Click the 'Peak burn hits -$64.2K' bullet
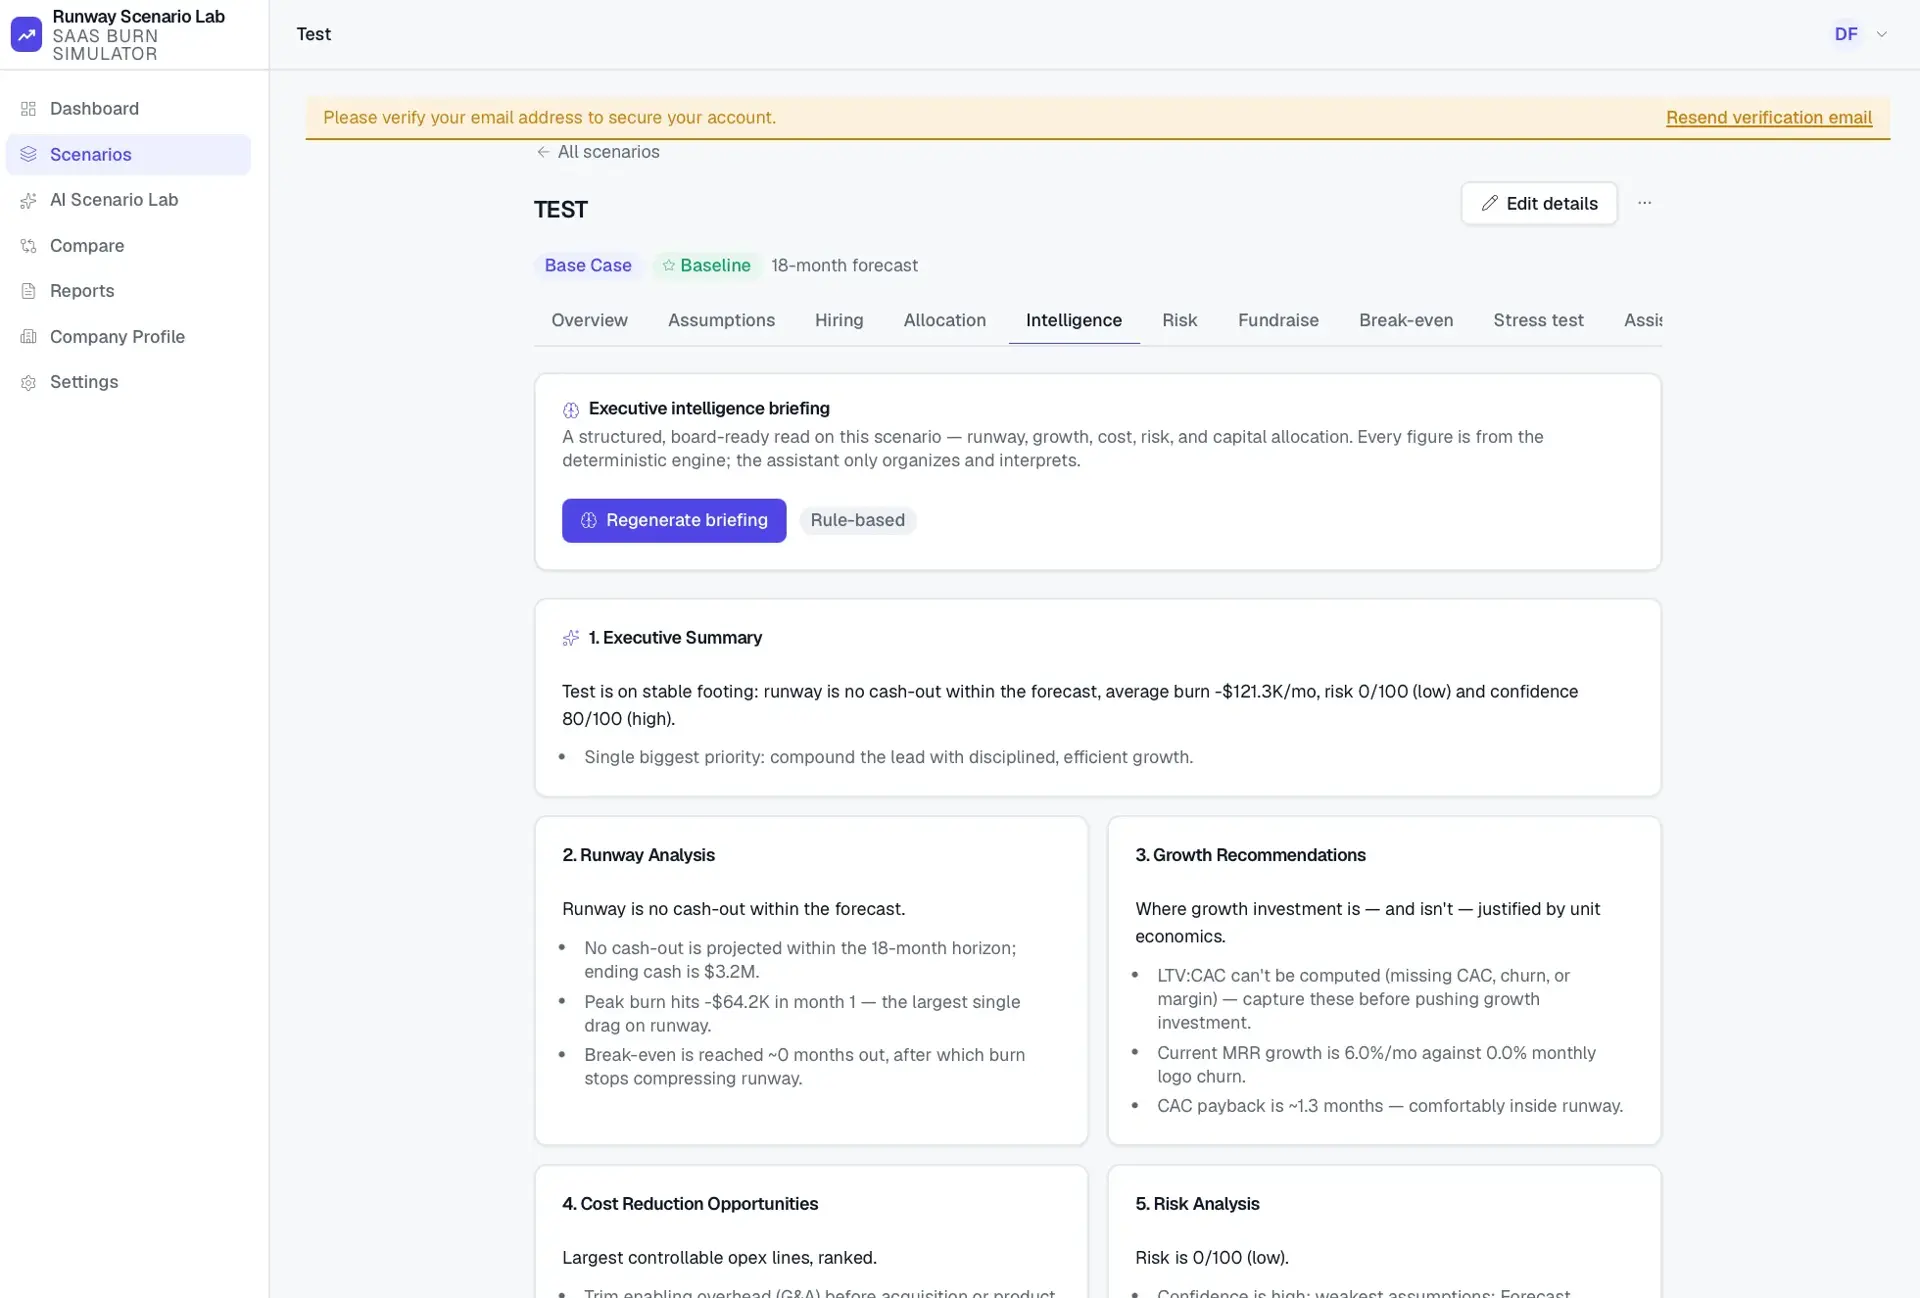1920x1298 pixels. (802, 1013)
